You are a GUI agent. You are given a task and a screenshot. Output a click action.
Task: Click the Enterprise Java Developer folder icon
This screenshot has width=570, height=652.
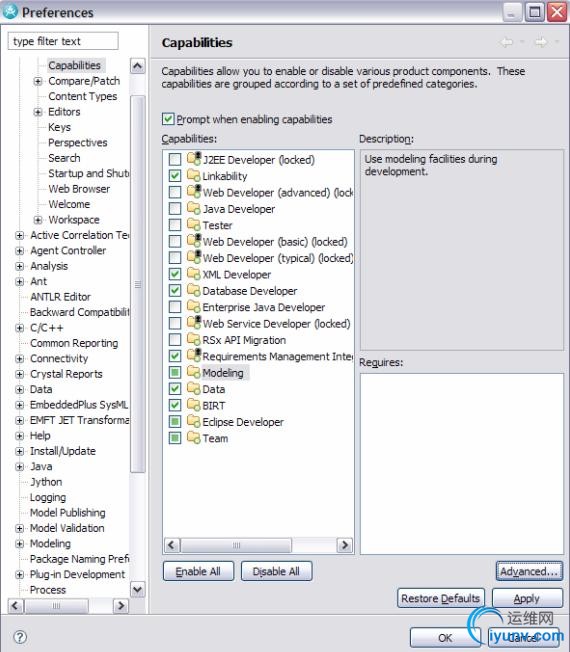point(194,307)
